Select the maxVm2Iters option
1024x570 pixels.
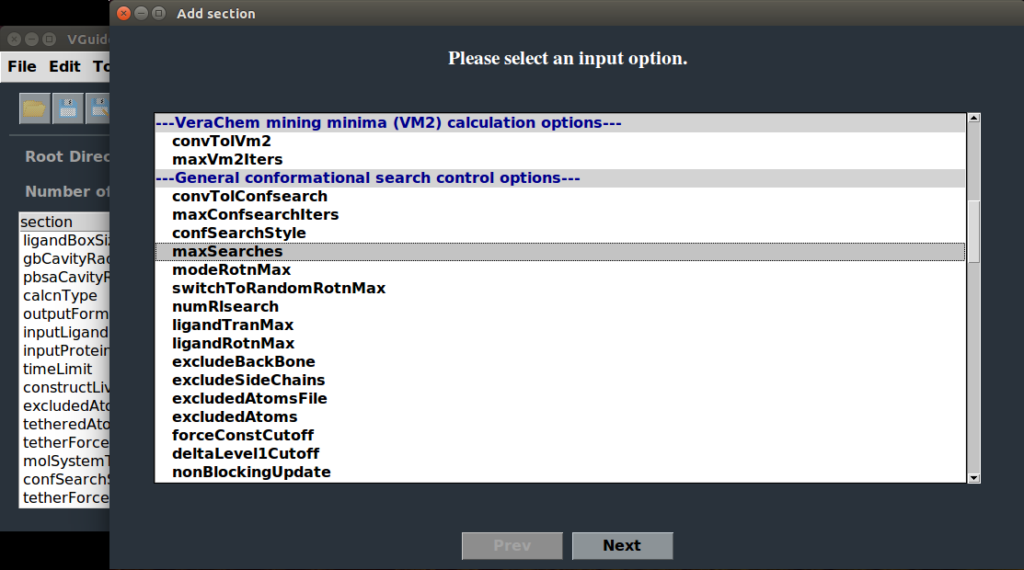coord(560,159)
